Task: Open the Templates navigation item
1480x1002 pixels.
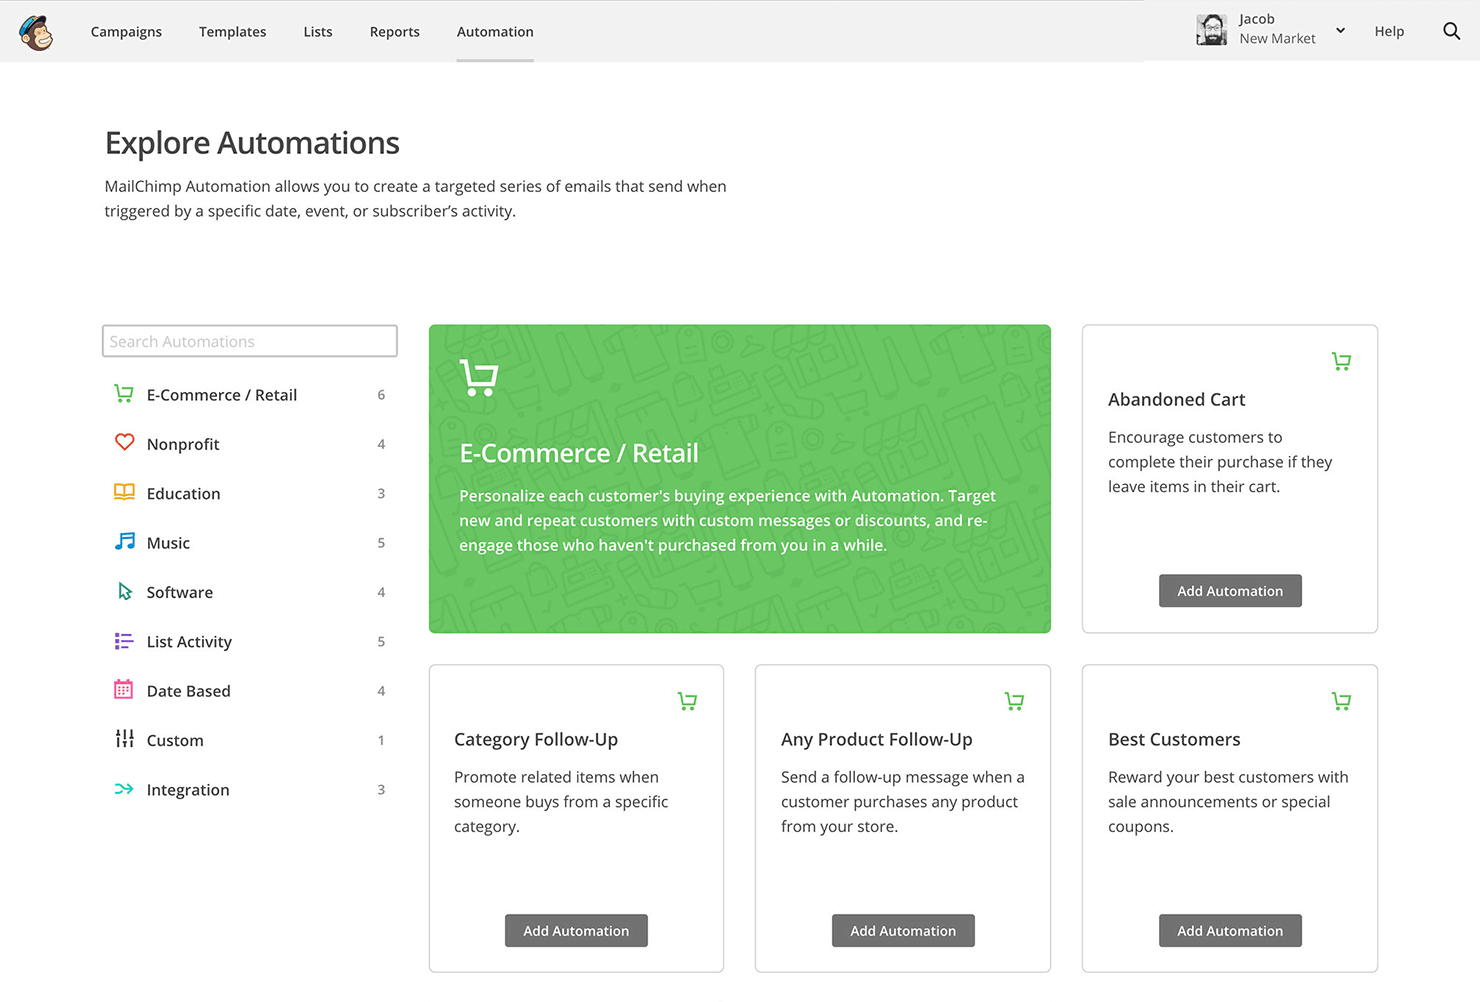Action: tap(232, 32)
